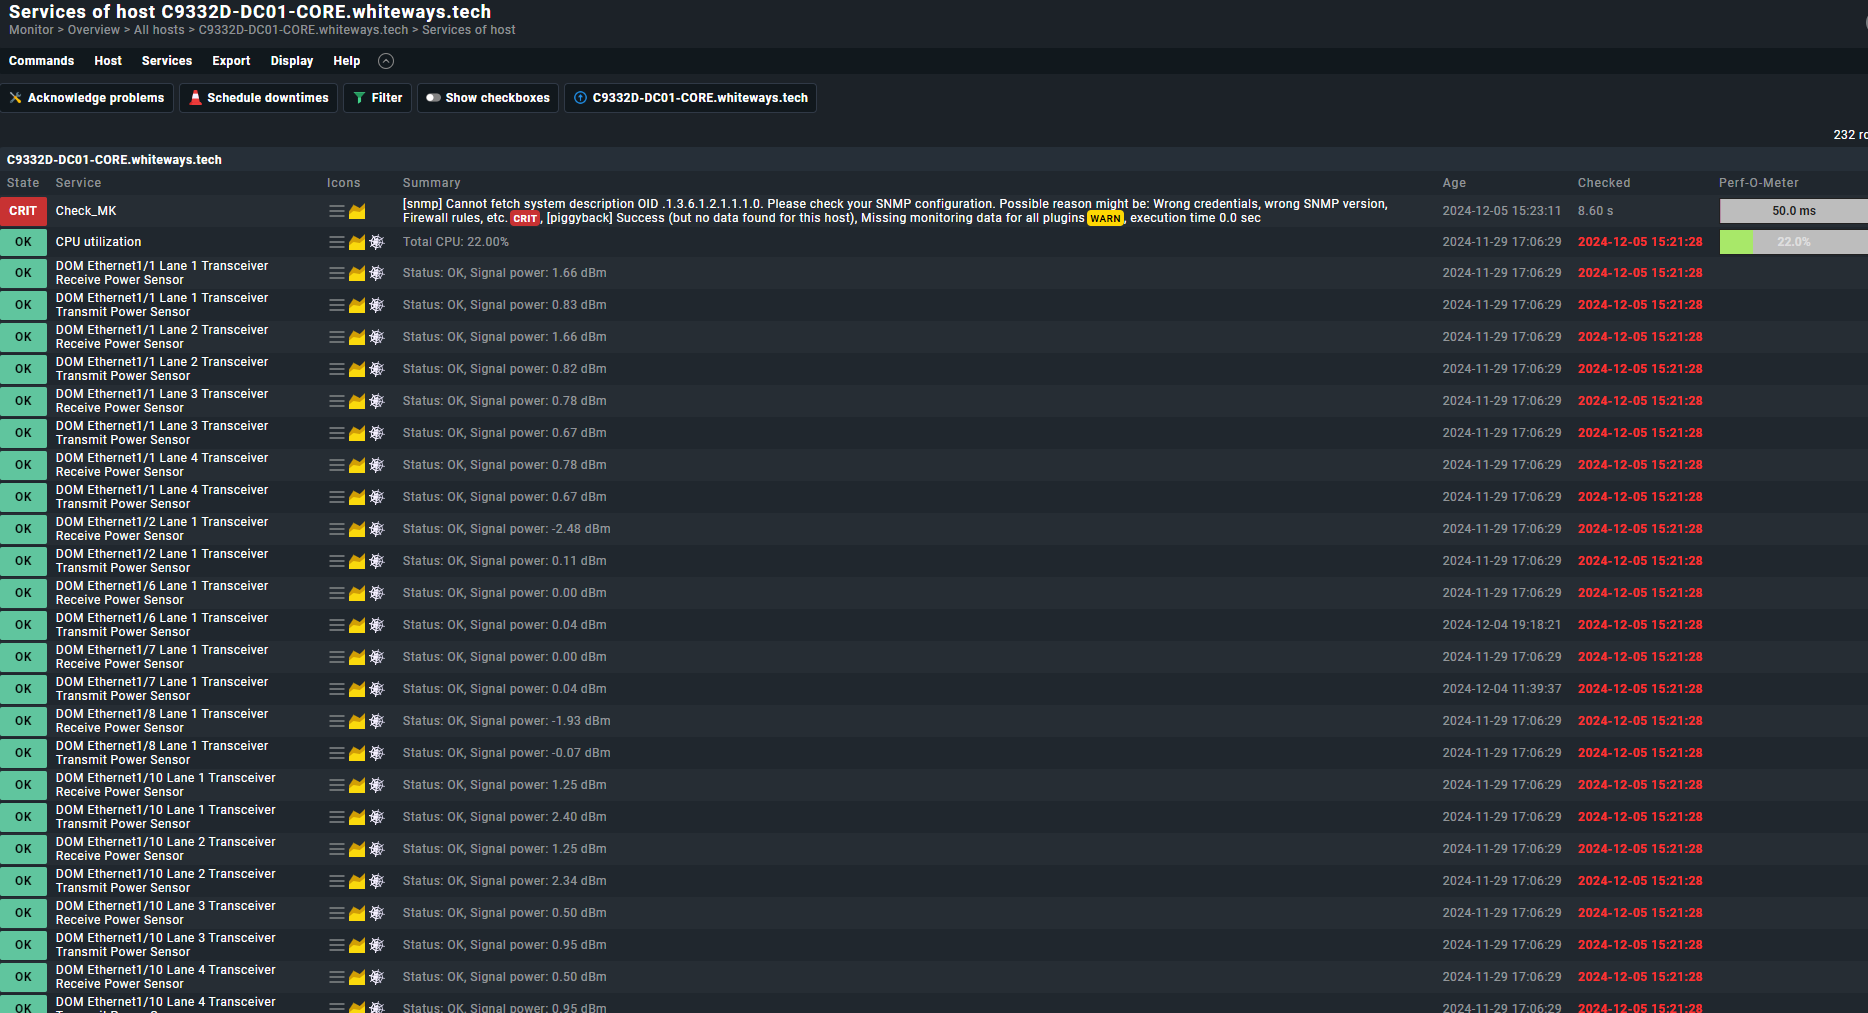Open the Filter panel
Viewport: 1868px width, 1013px height.
[x=377, y=98]
